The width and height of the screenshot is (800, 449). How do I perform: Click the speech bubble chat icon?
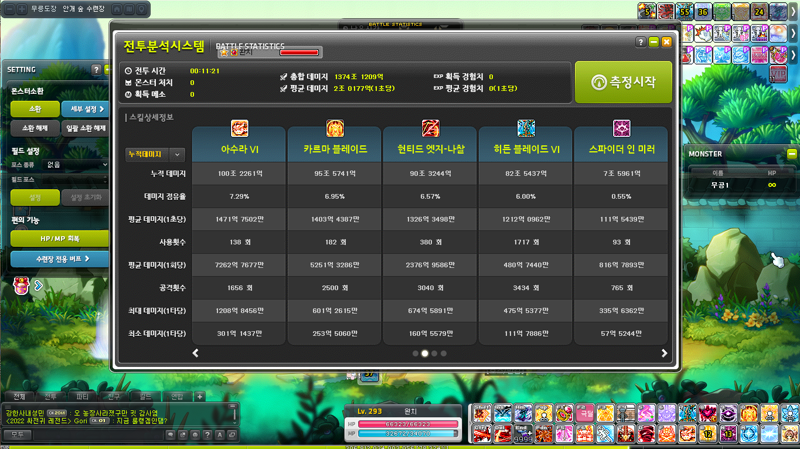pos(170,435)
